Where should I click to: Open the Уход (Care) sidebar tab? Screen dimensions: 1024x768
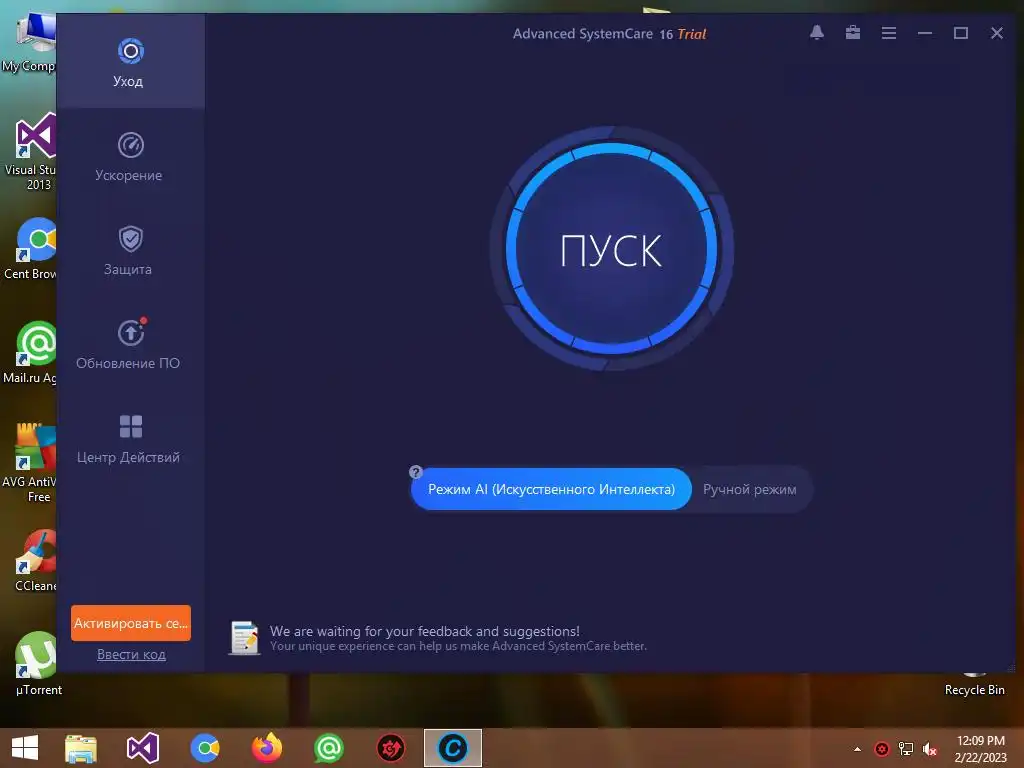tap(130, 62)
